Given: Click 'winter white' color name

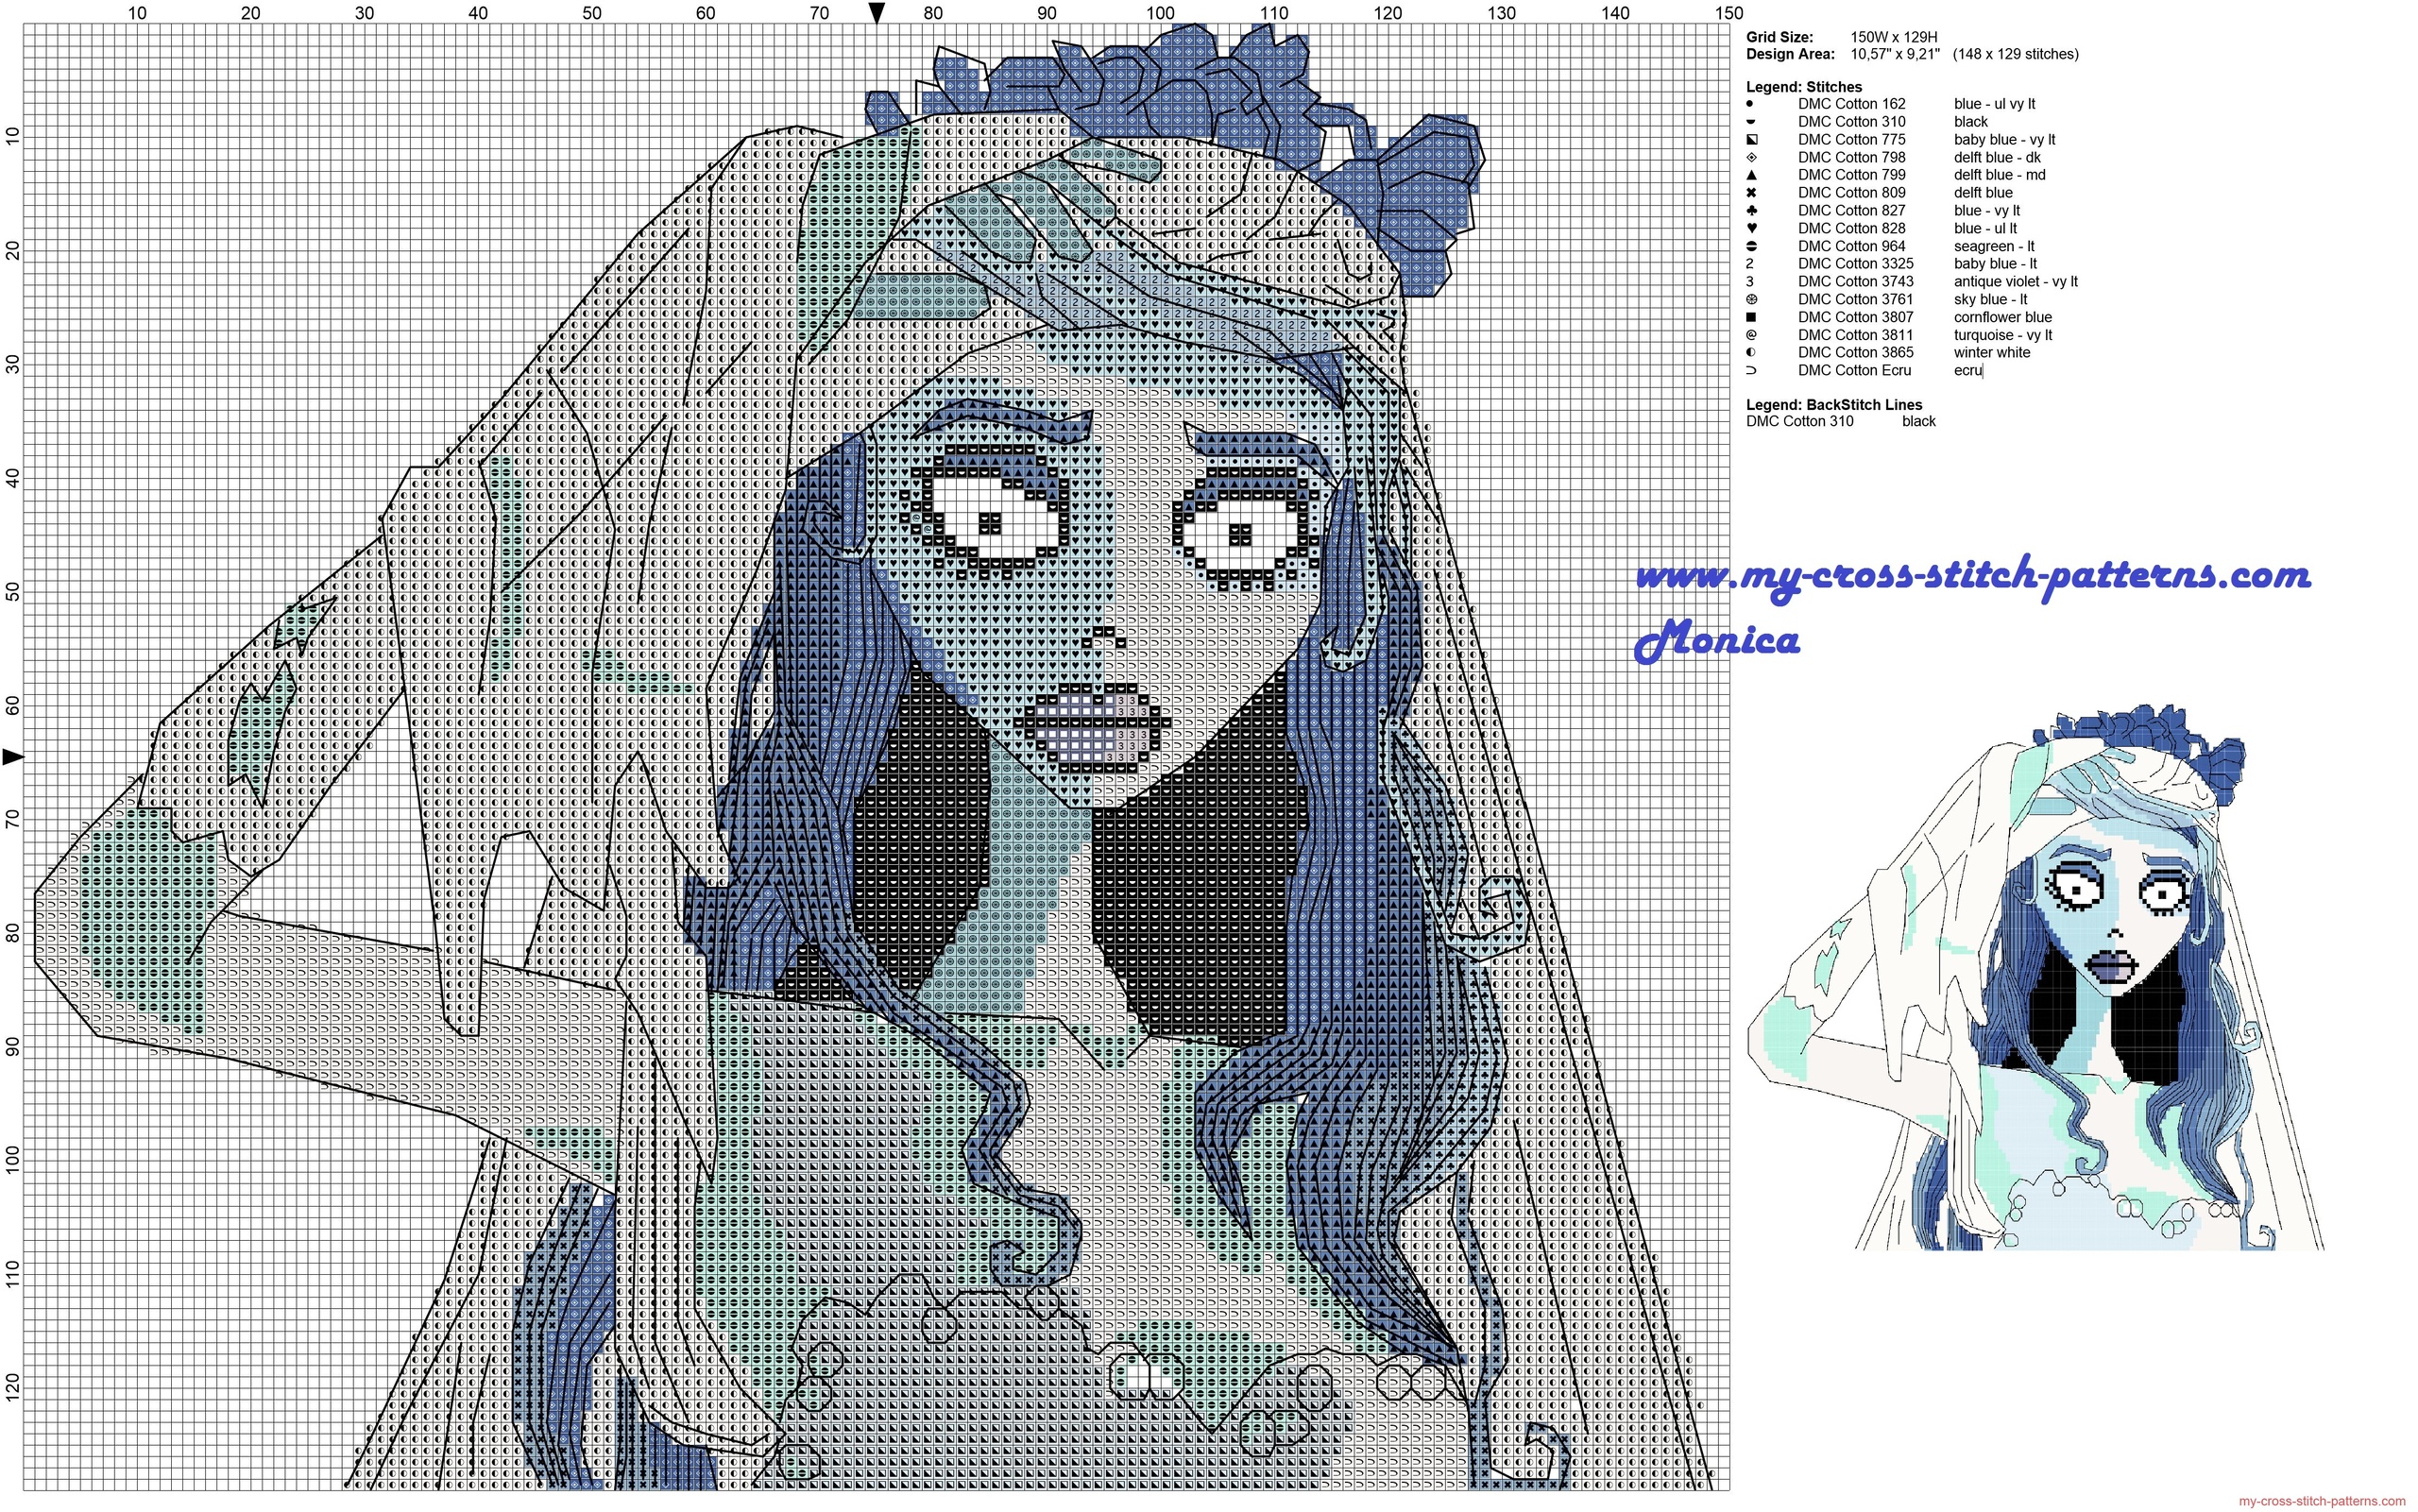Looking at the screenshot, I should tap(1992, 353).
